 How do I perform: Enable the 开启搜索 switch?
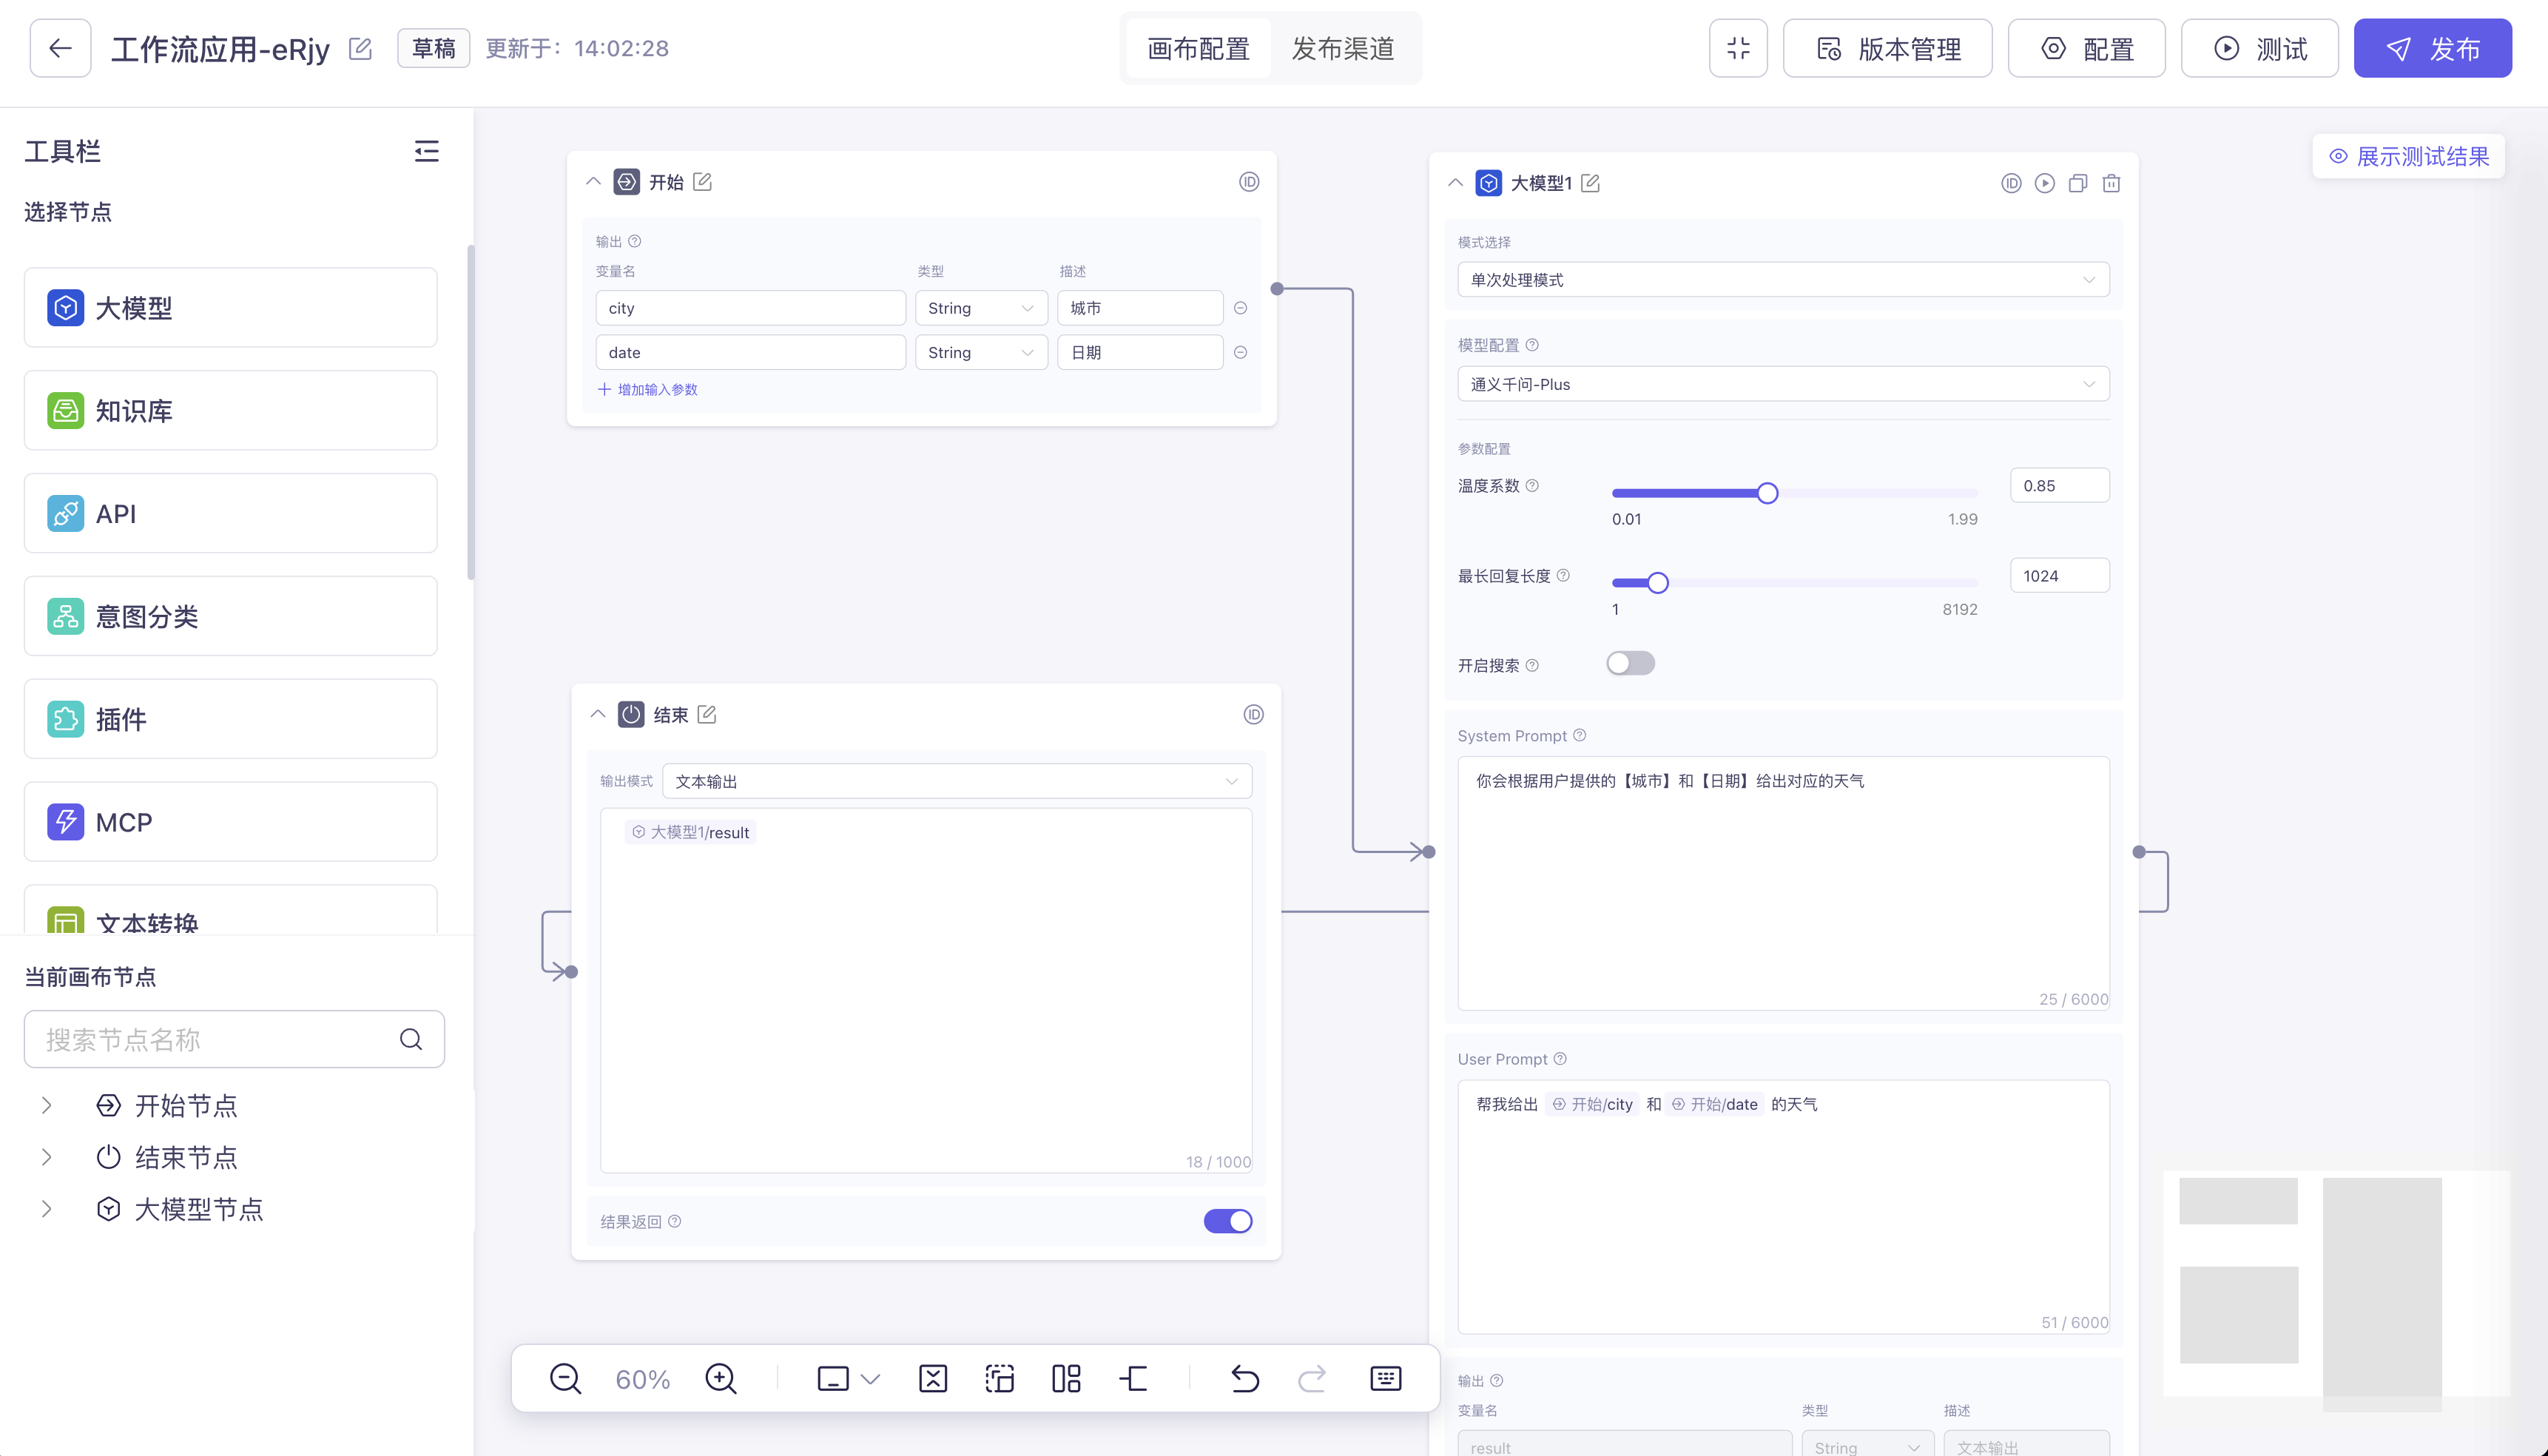coord(1630,664)
